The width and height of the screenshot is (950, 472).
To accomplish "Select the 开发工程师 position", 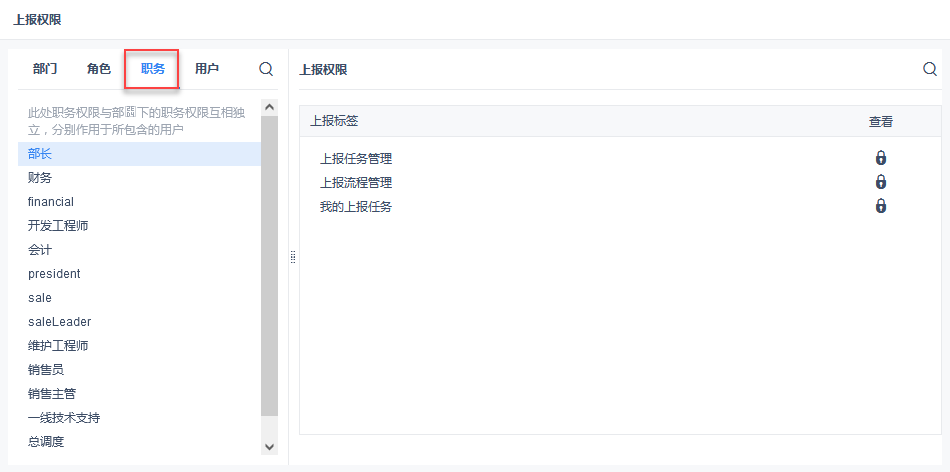I will click(139, 226).
